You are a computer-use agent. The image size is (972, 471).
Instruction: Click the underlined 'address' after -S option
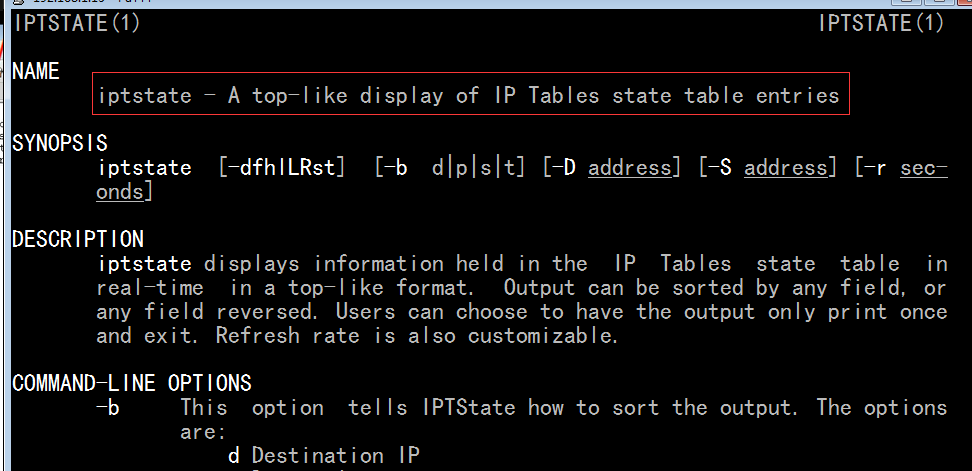[x=785, y=168]
